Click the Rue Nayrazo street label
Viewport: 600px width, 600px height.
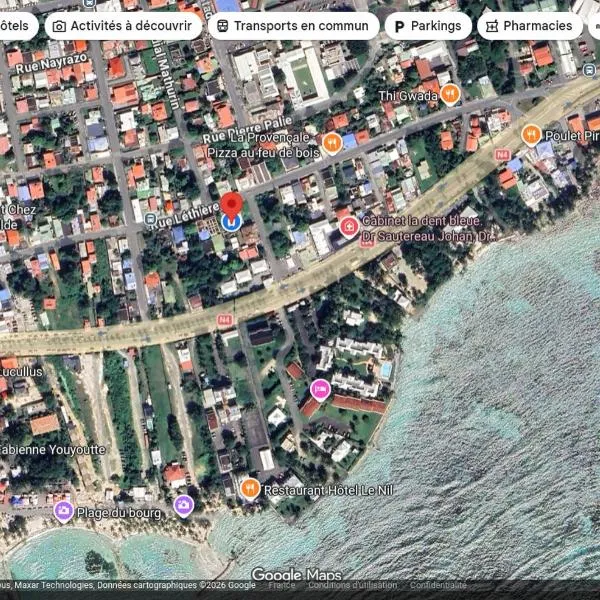coord(52,64)
